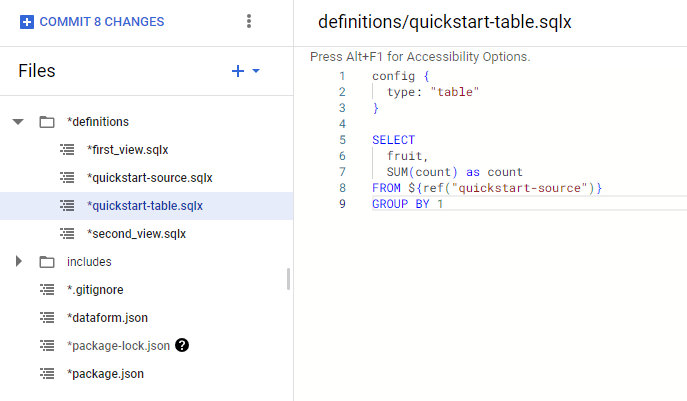Click the commit plus icon
Viewport: 687px width, 401px height.
click(27, 22)
